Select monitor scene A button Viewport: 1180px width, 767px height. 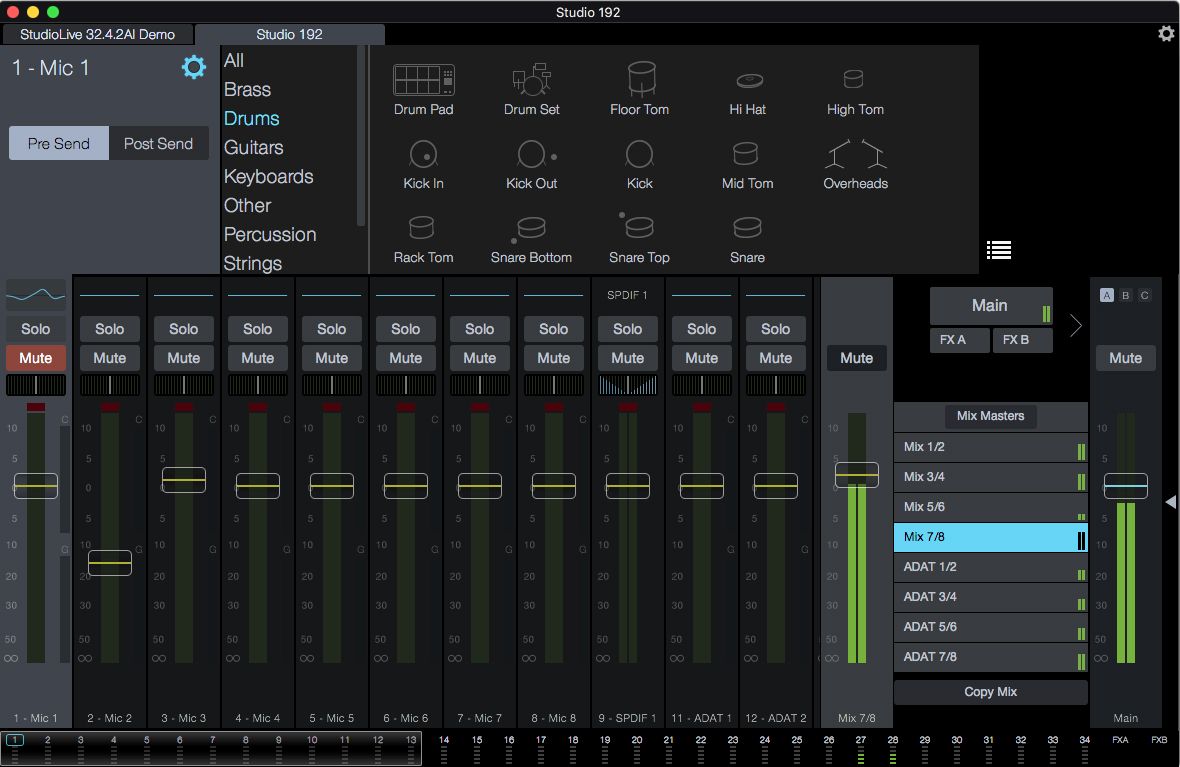click(1106, 295)
